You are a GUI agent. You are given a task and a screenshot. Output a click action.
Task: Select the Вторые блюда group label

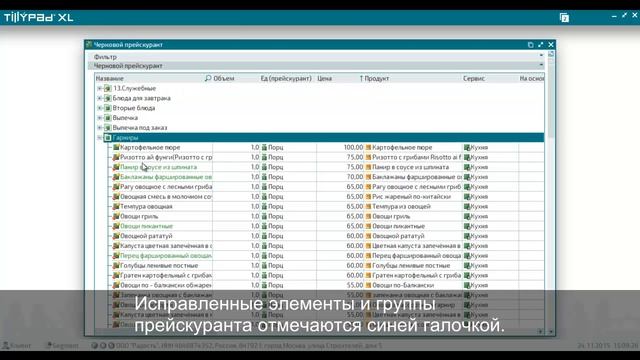pyautogui.click(x=134, y=108)
